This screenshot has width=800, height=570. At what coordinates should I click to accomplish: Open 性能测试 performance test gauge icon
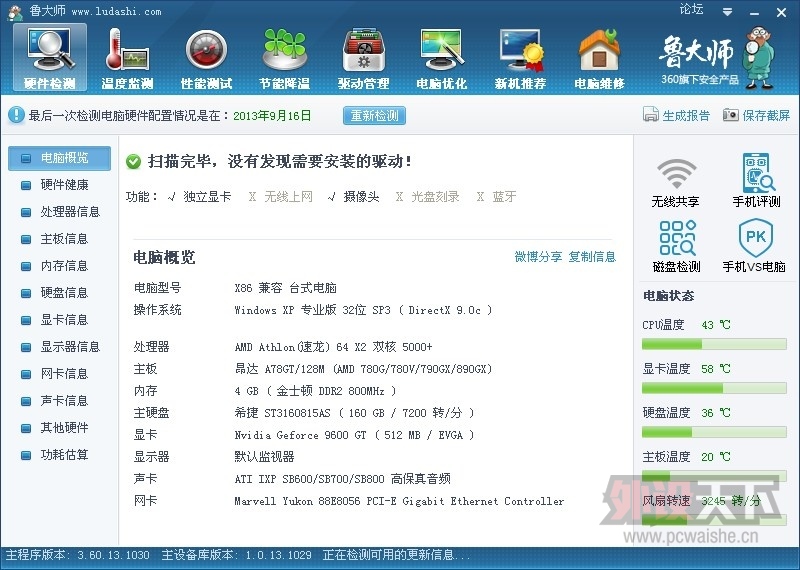(x=206, y=57)
